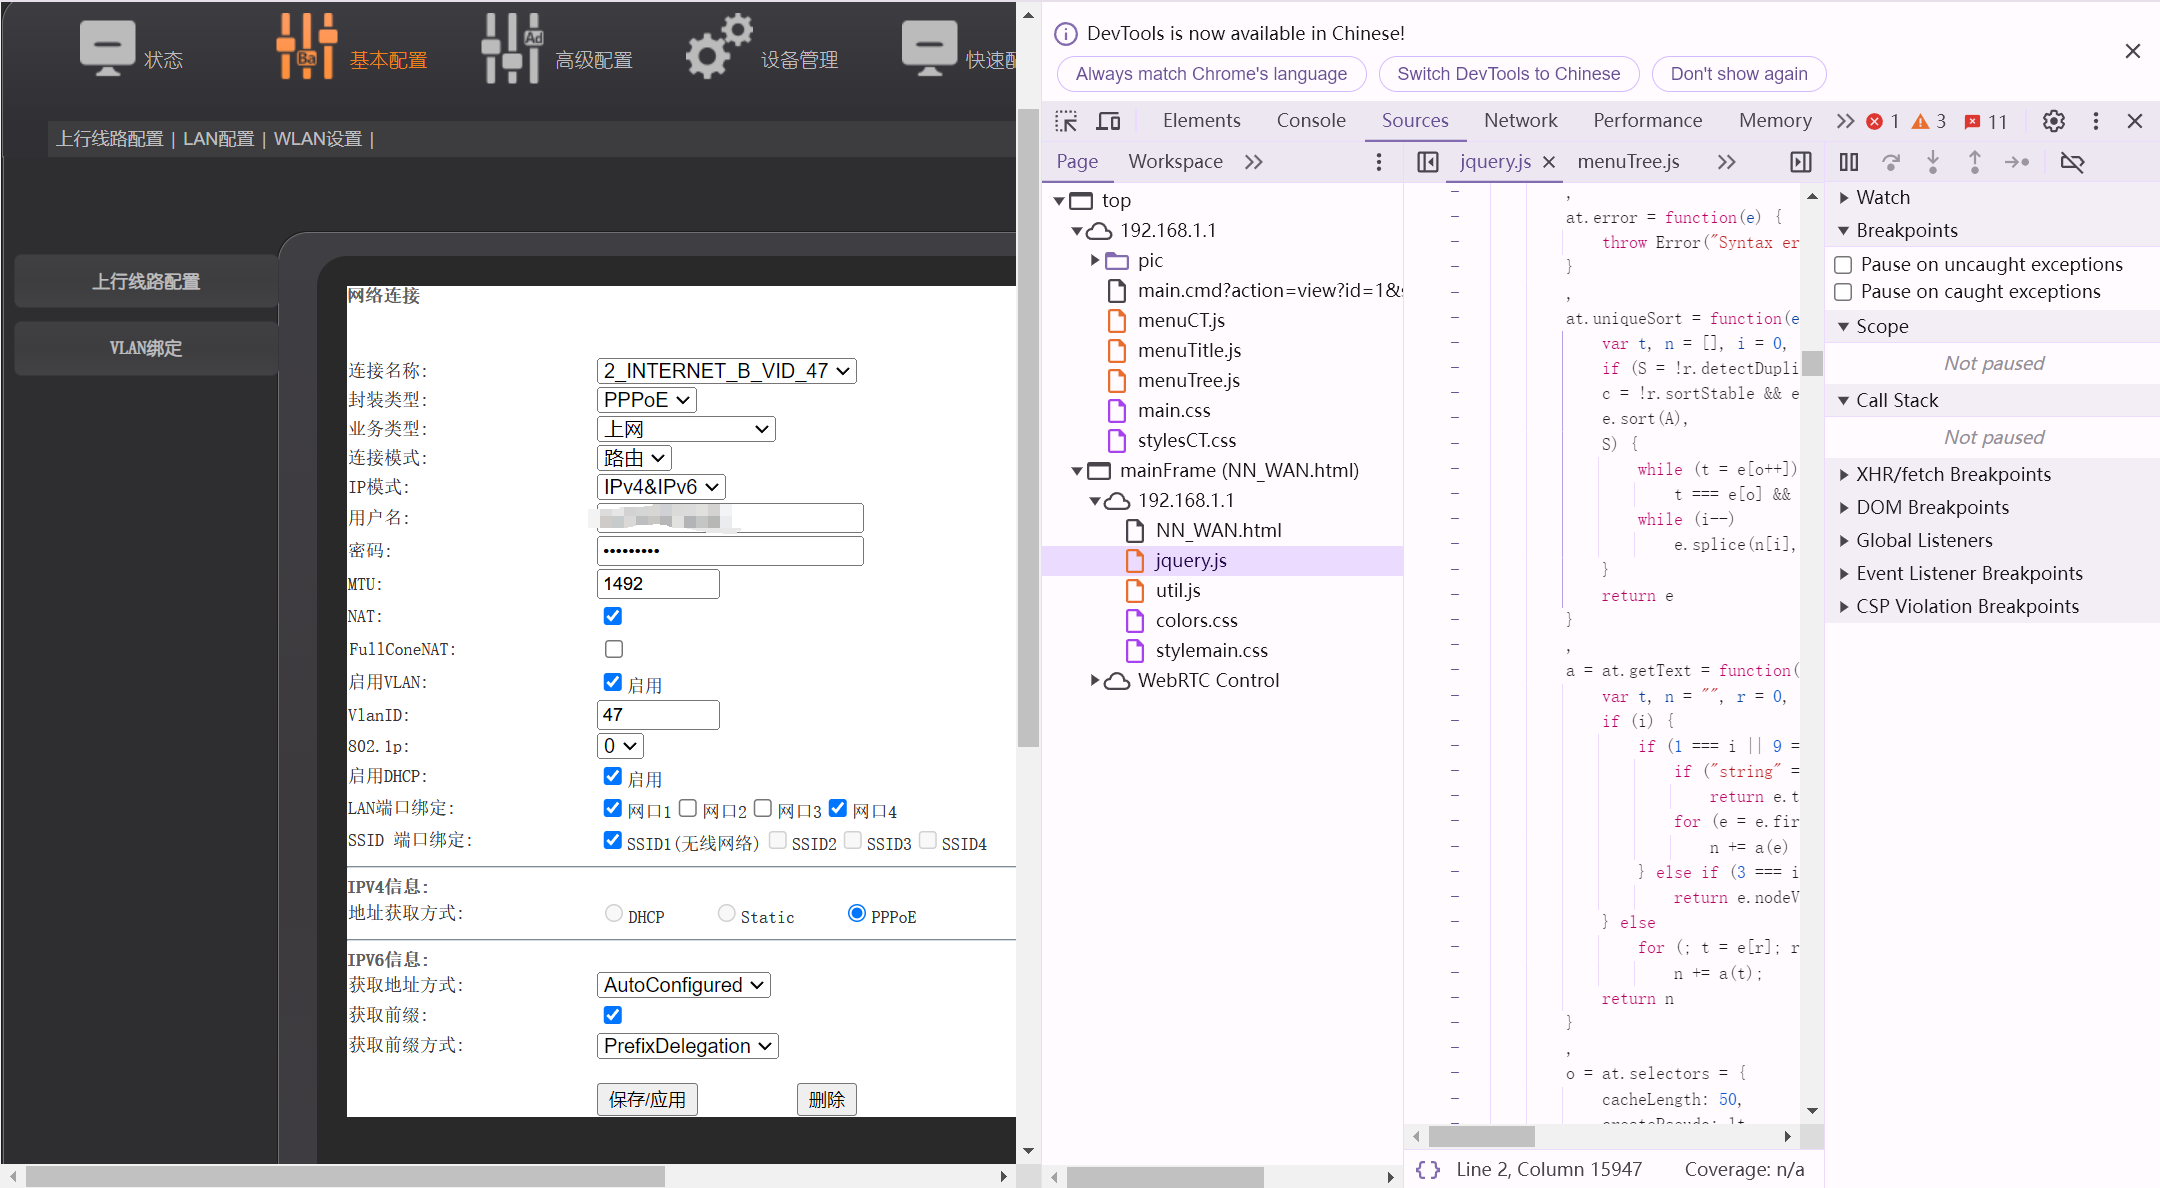Click Switch DevTools to Chinese button
Screen dimensions: 2160x1188
(1508, 74)
